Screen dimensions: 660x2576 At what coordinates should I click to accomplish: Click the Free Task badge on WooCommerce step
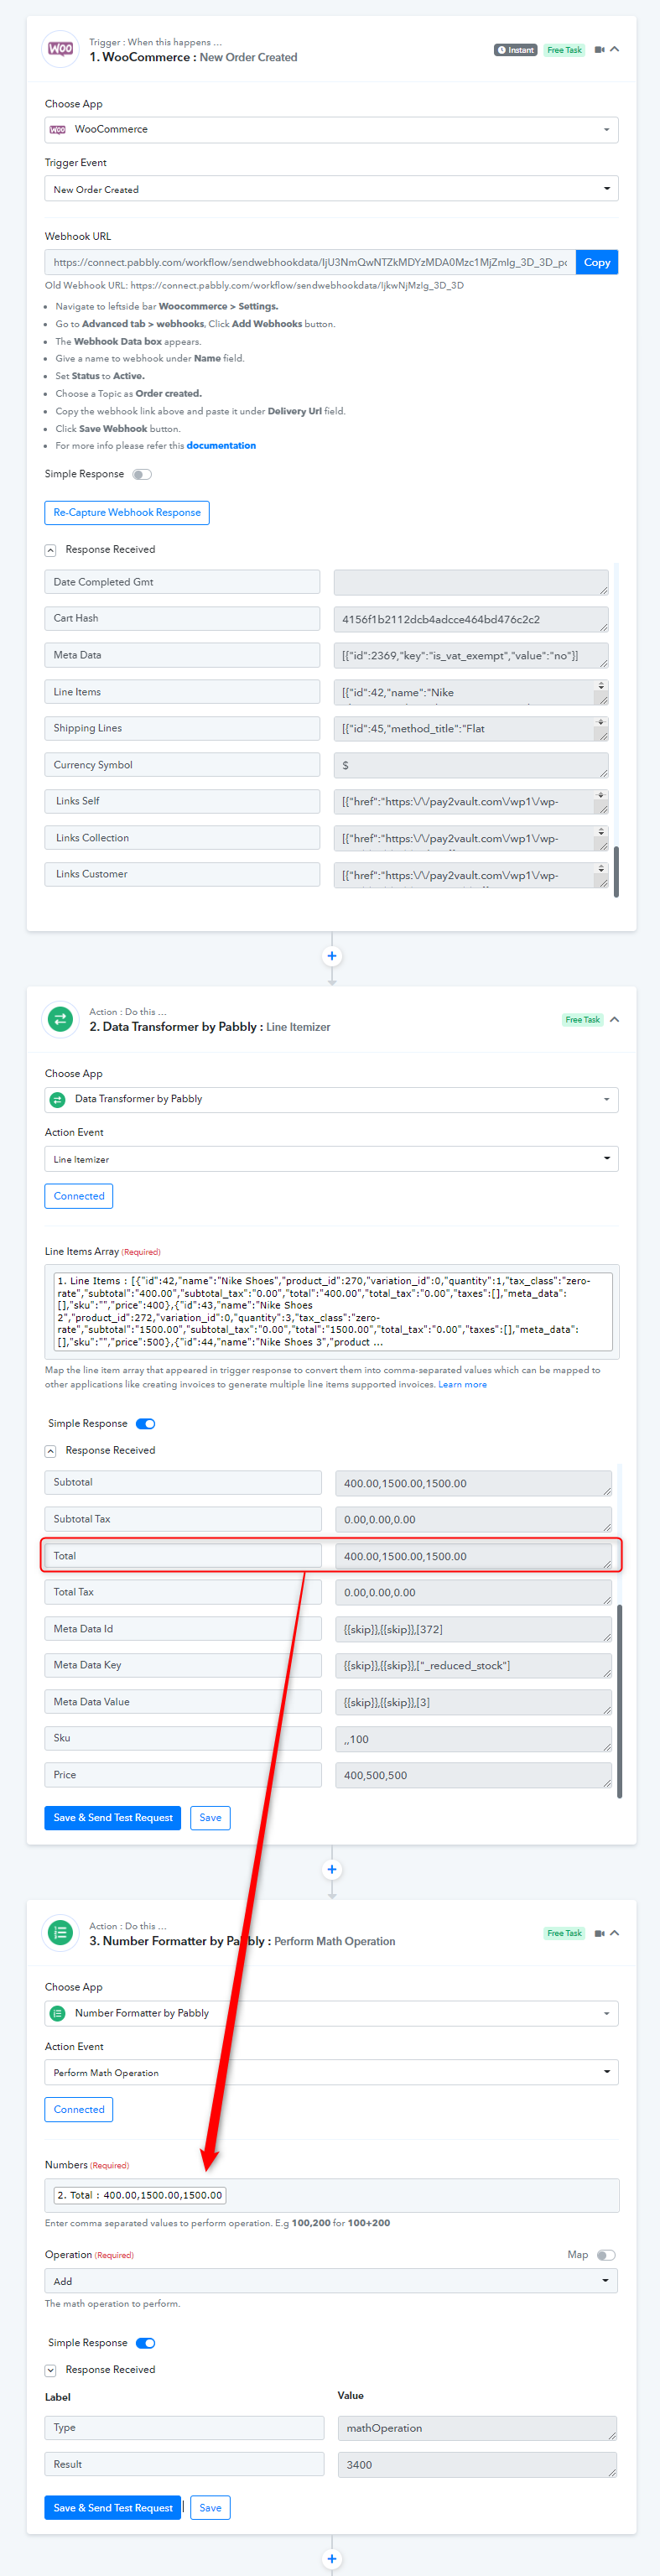[564, 50]
